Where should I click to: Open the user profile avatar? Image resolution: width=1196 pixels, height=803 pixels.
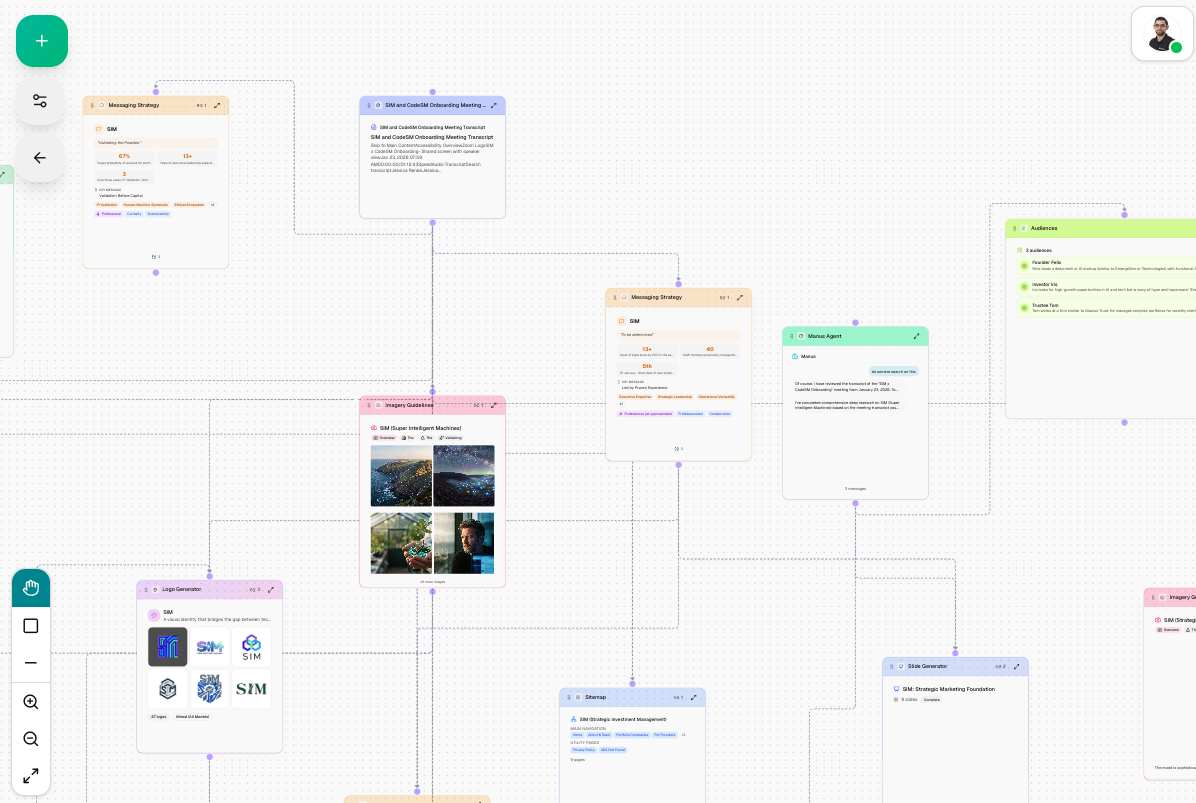[x=1162, y=34]
